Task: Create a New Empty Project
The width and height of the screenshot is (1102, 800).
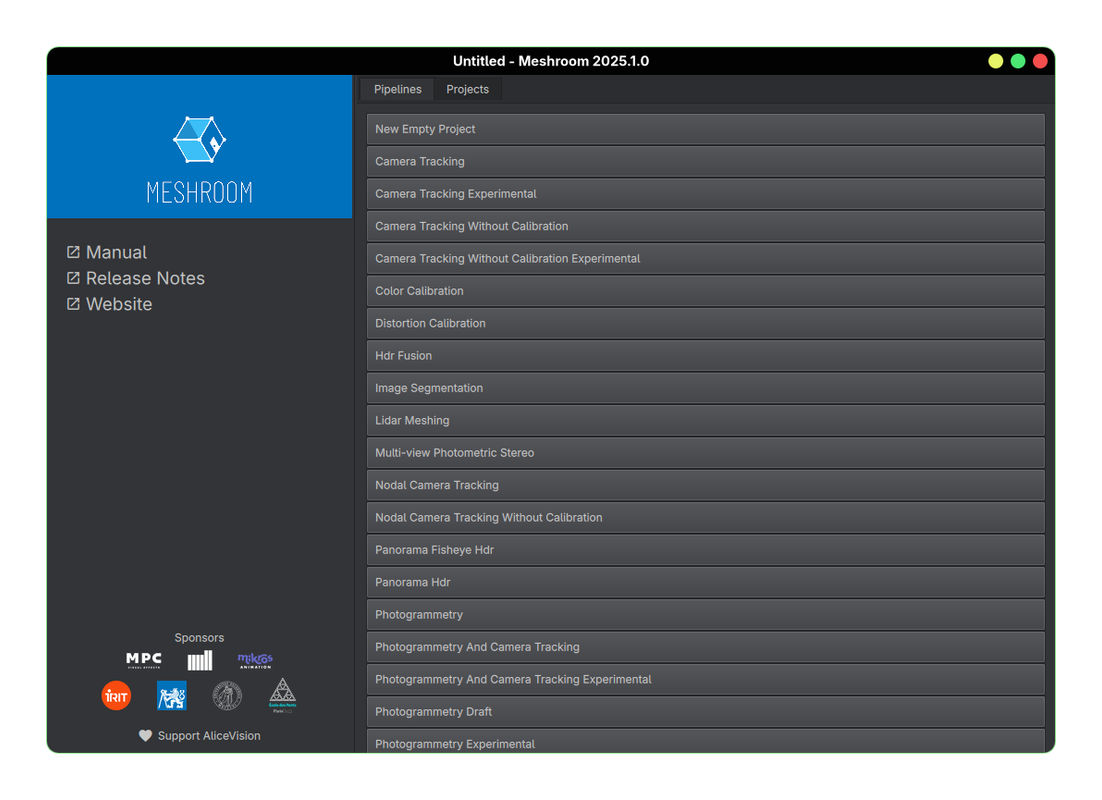Action: coord(706,129)
